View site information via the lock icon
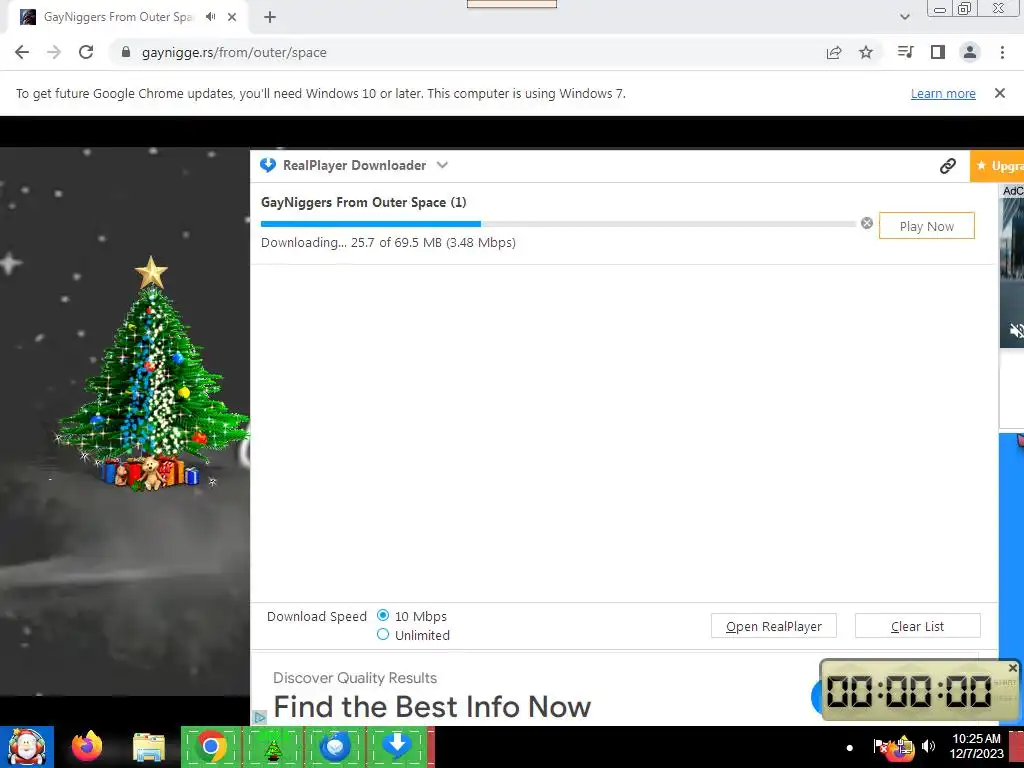The image size is (1024, 768). [126, 52]
